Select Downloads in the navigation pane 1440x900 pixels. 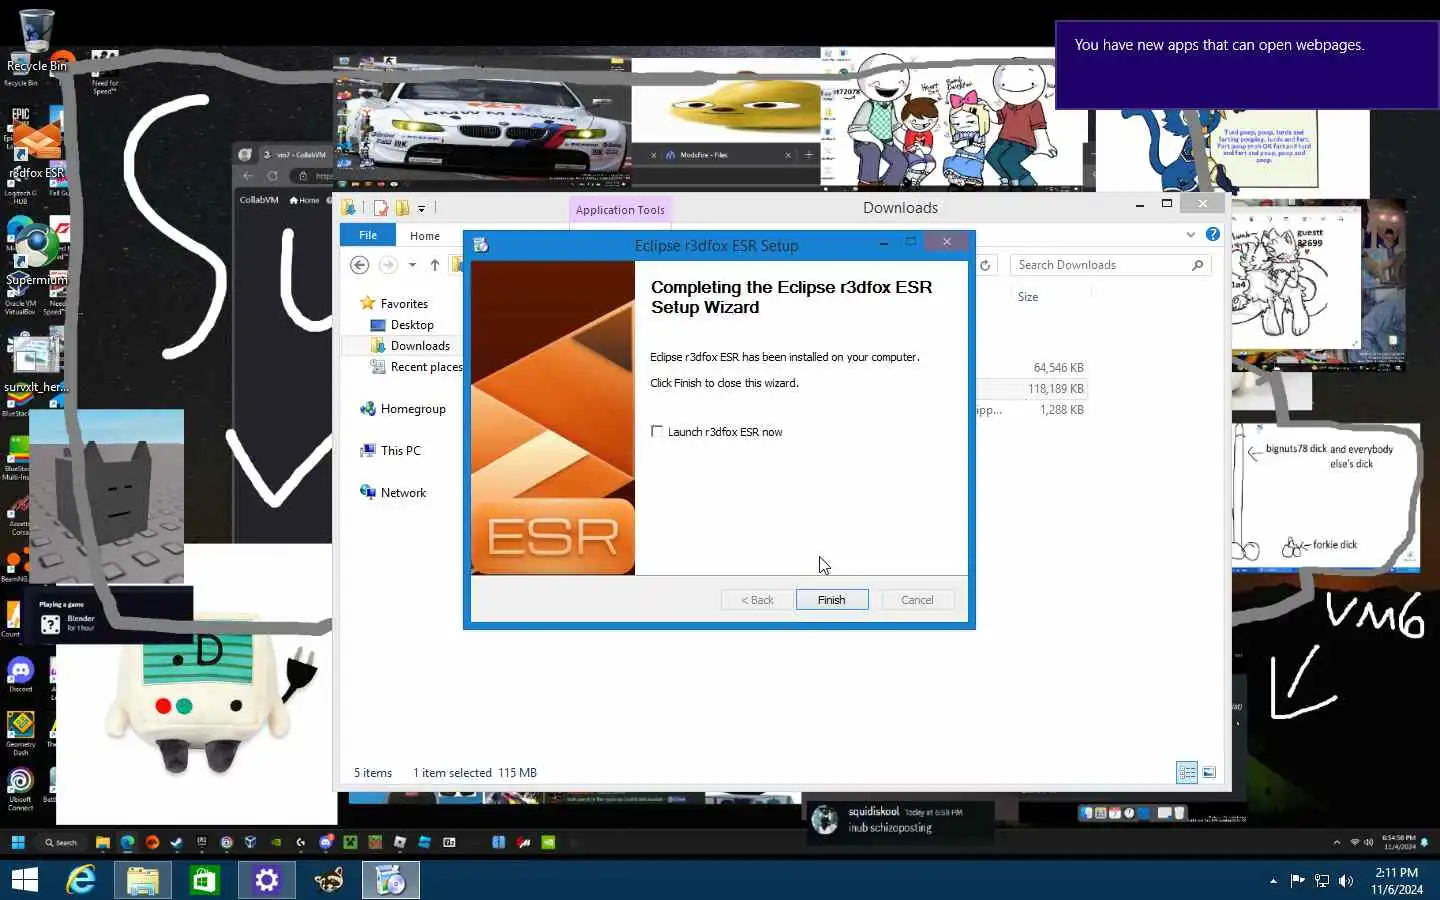coord(420,346)
